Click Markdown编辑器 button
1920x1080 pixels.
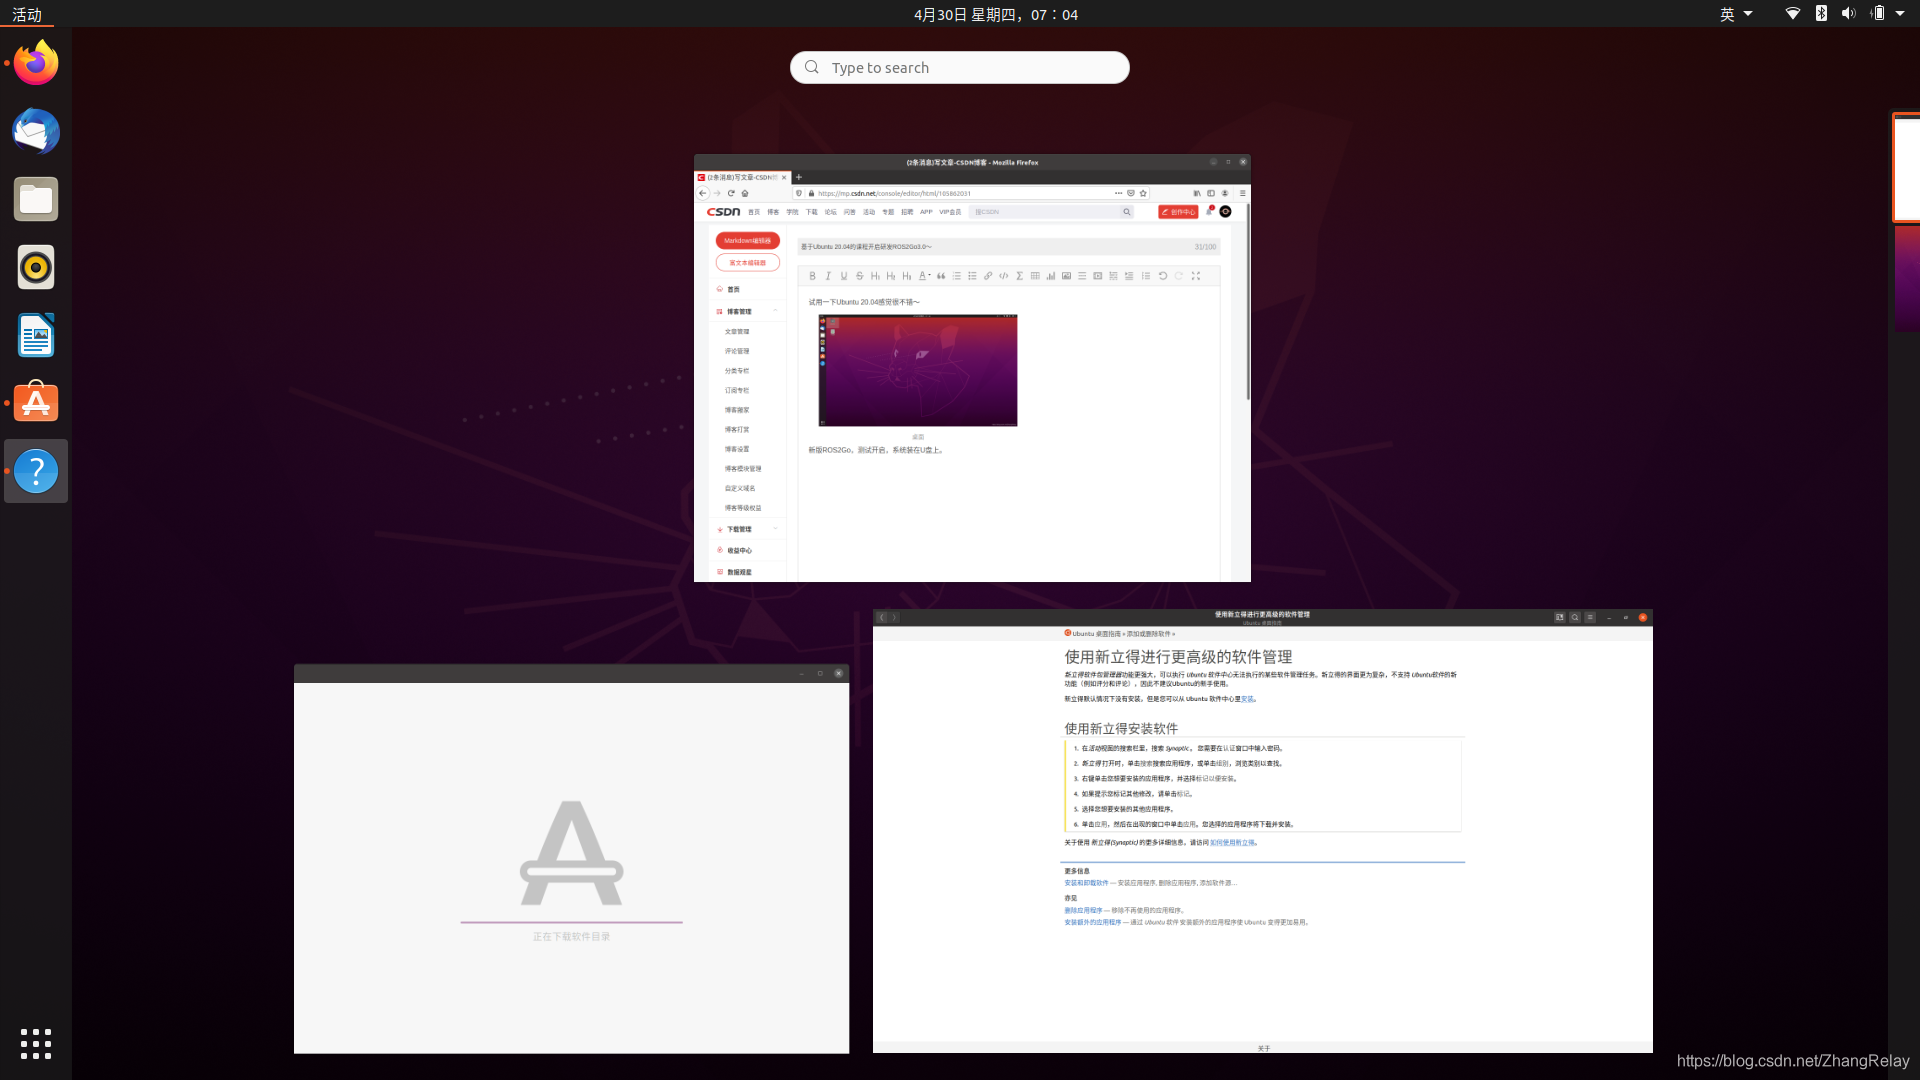748,240
